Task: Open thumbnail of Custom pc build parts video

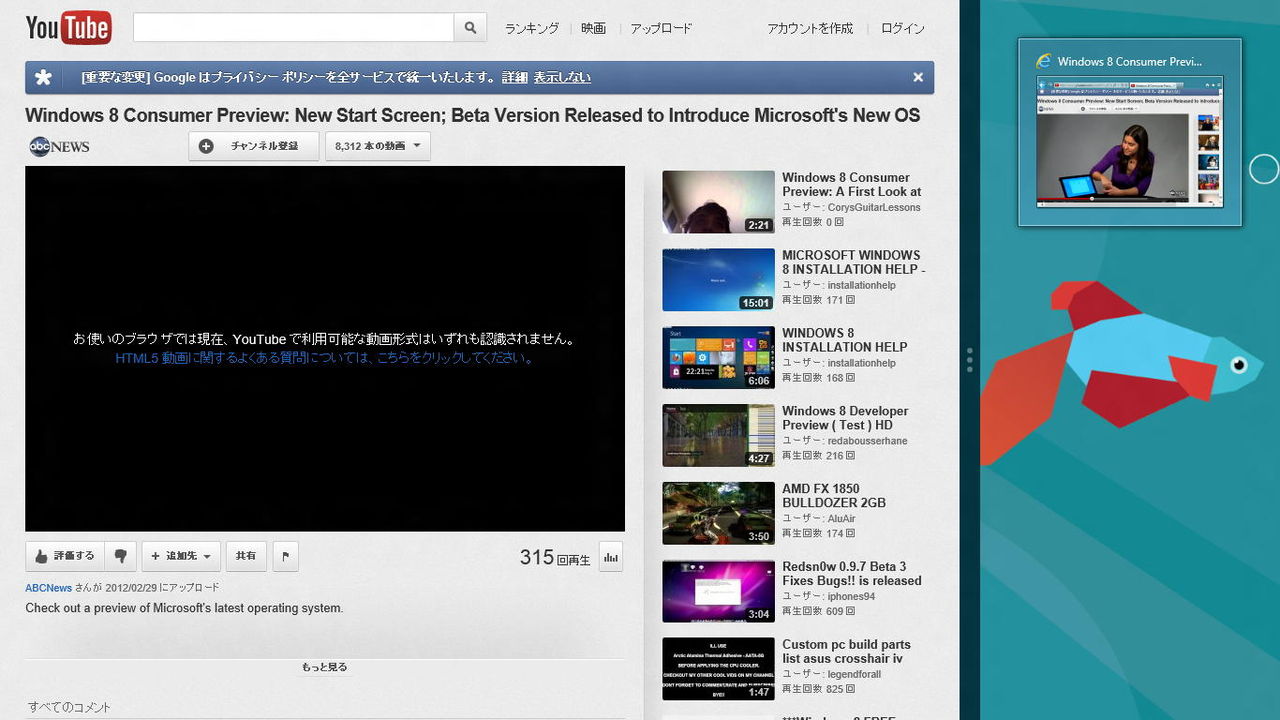Action: tap(718, 669)
